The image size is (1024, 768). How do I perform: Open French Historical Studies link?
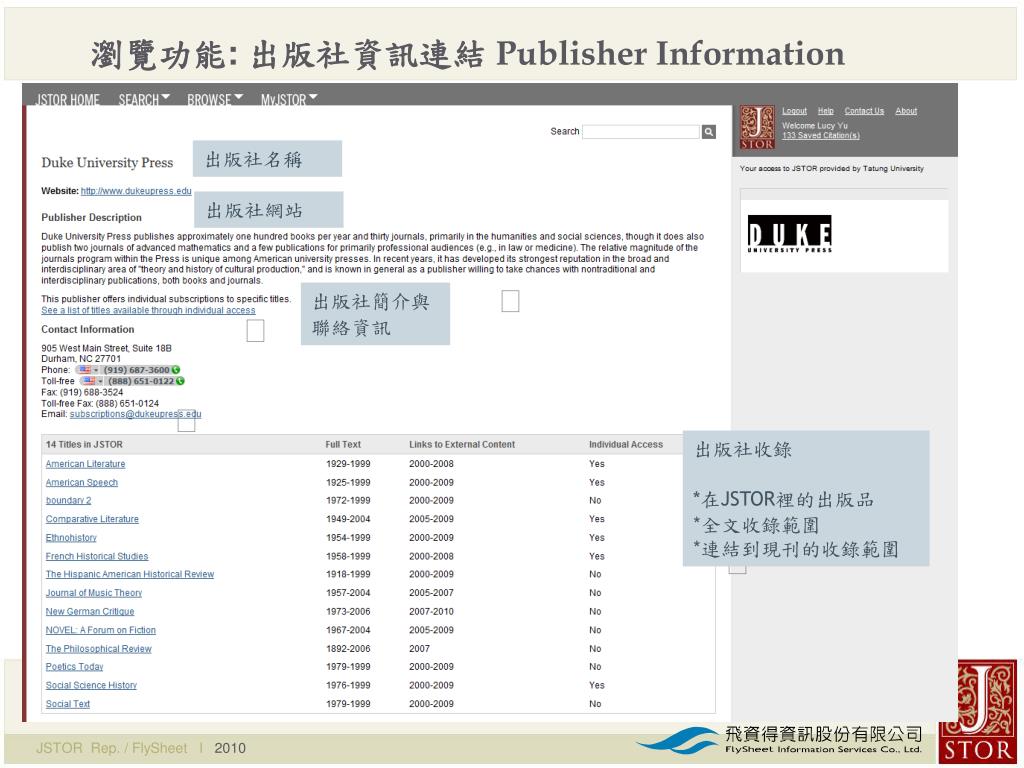(x=97, y=556)
